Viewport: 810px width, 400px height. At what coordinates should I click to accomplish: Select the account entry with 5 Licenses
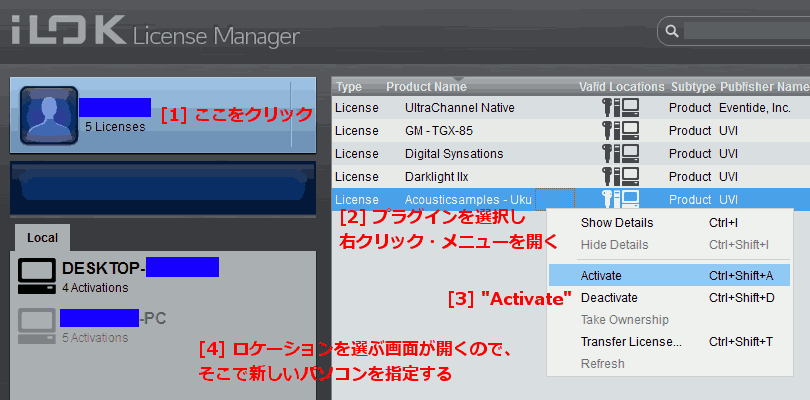(163, 115)
